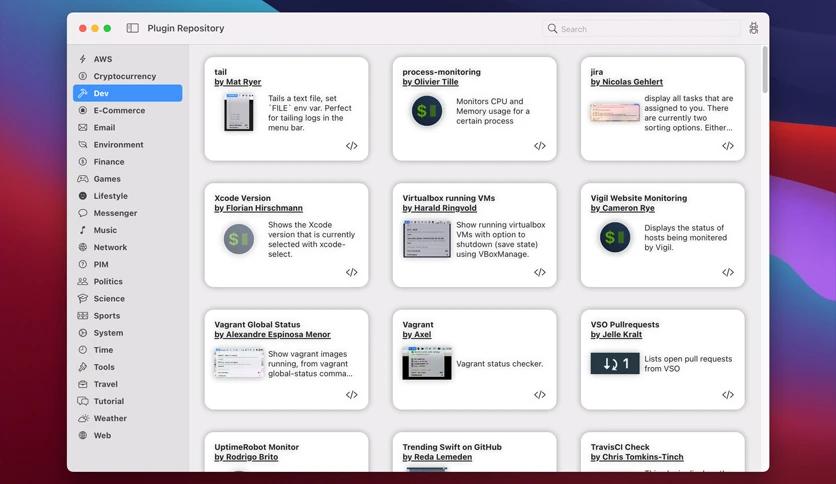Screen dimensions: 836x484
Task: Click the Weather cloud icon
Action: click(83, 418)
